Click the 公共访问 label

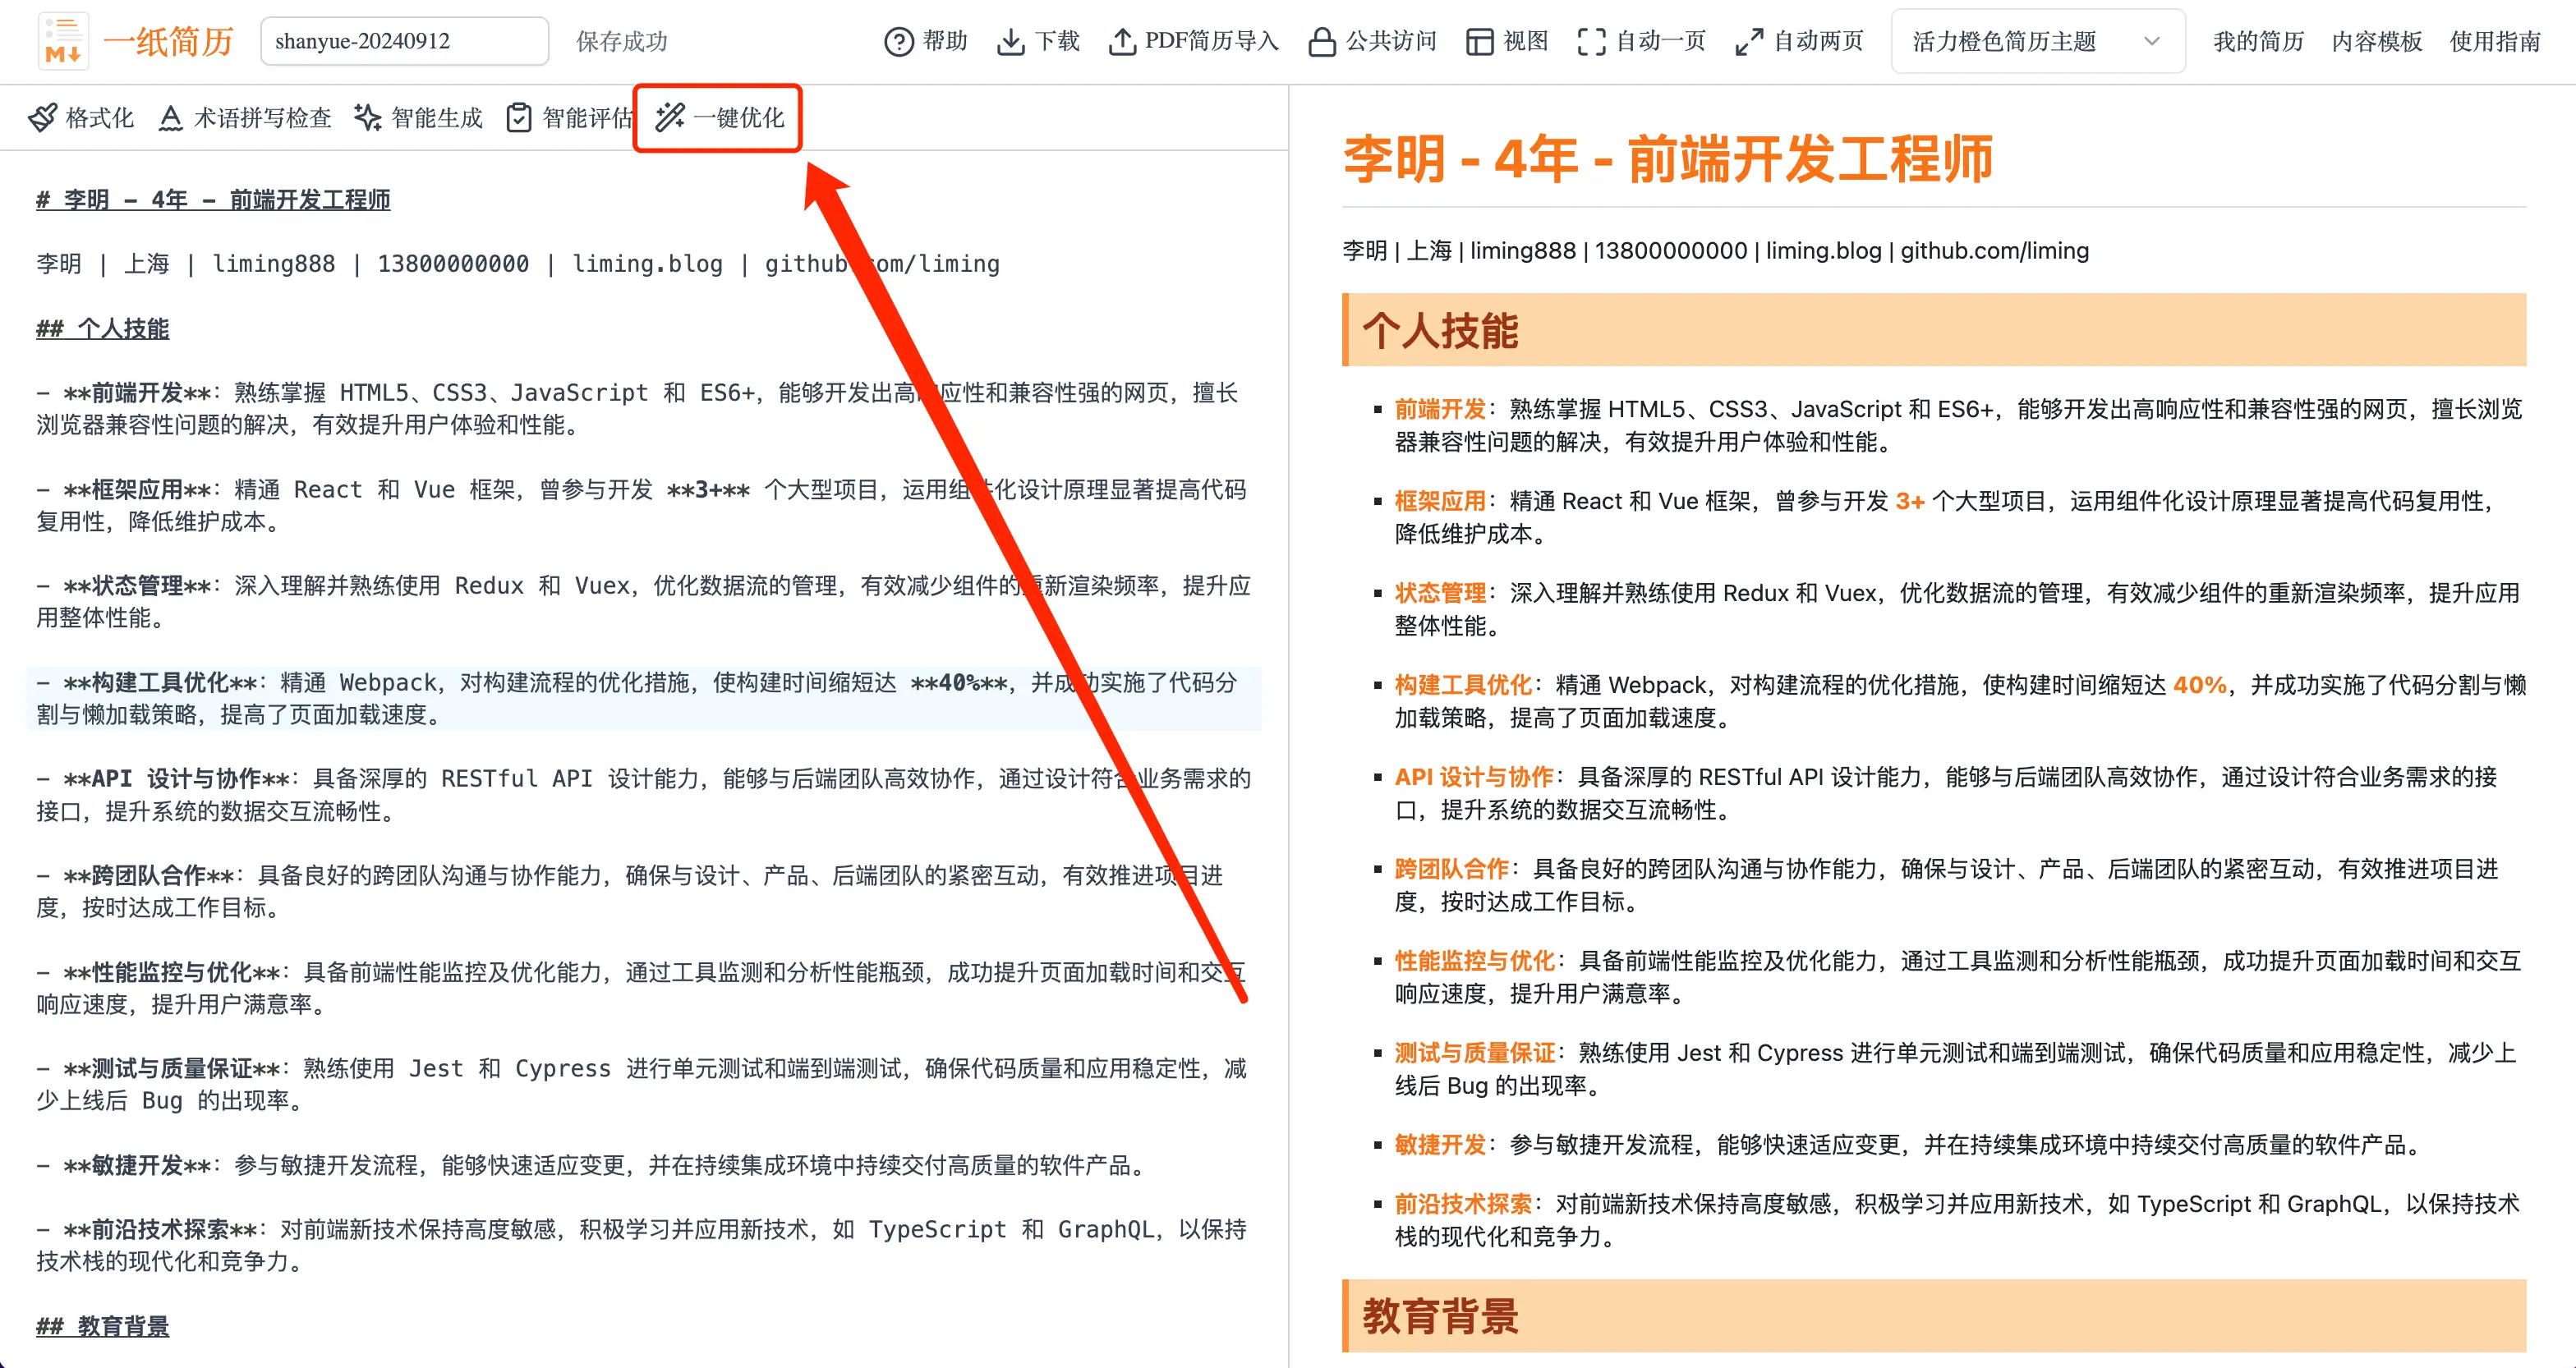(1391, 41)
